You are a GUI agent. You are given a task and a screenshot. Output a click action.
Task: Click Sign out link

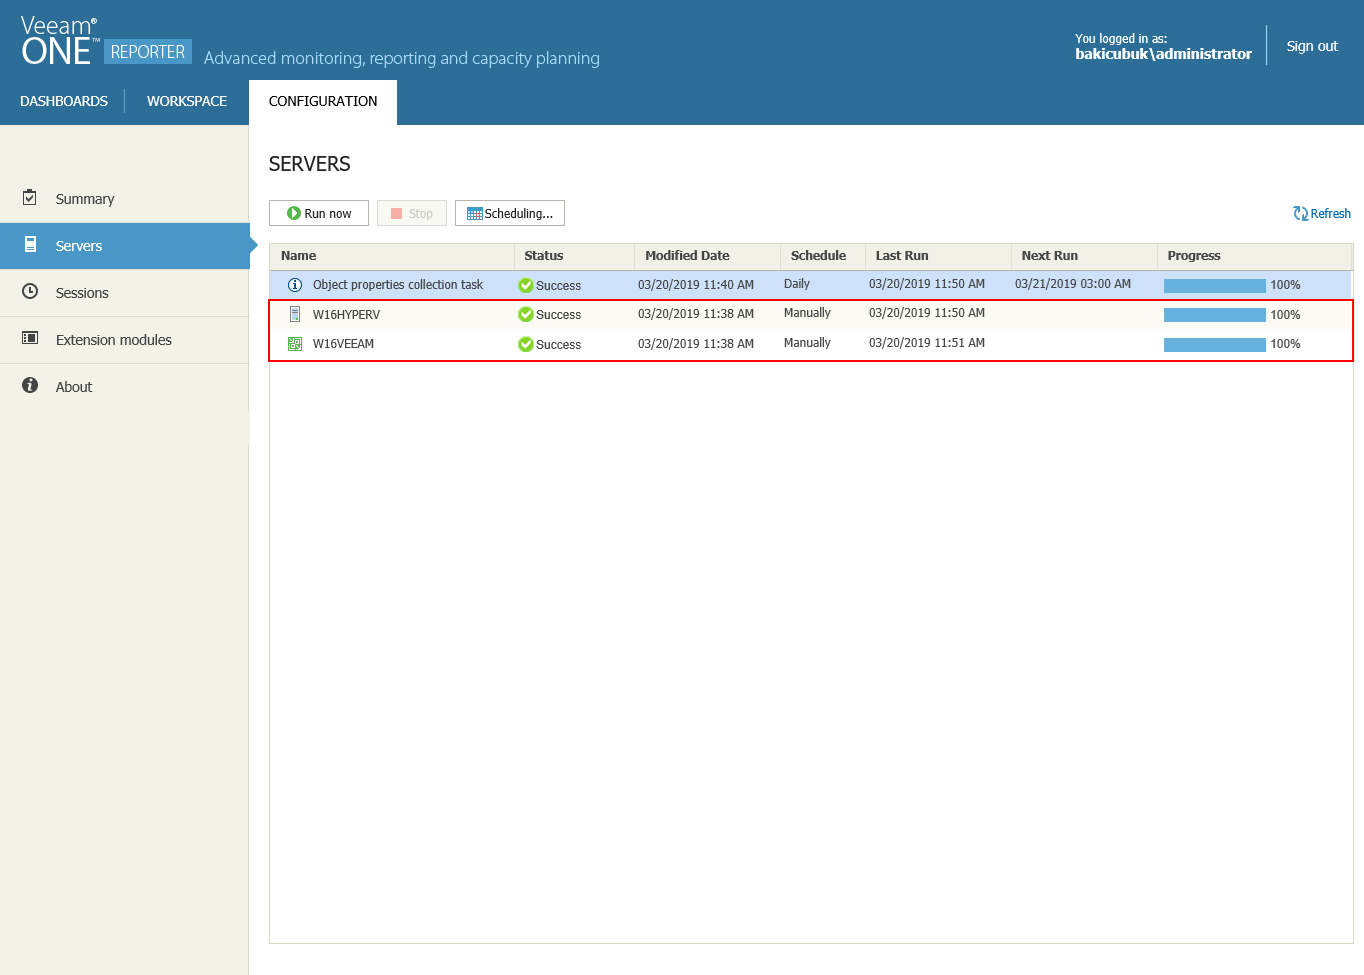point(1312,46)
